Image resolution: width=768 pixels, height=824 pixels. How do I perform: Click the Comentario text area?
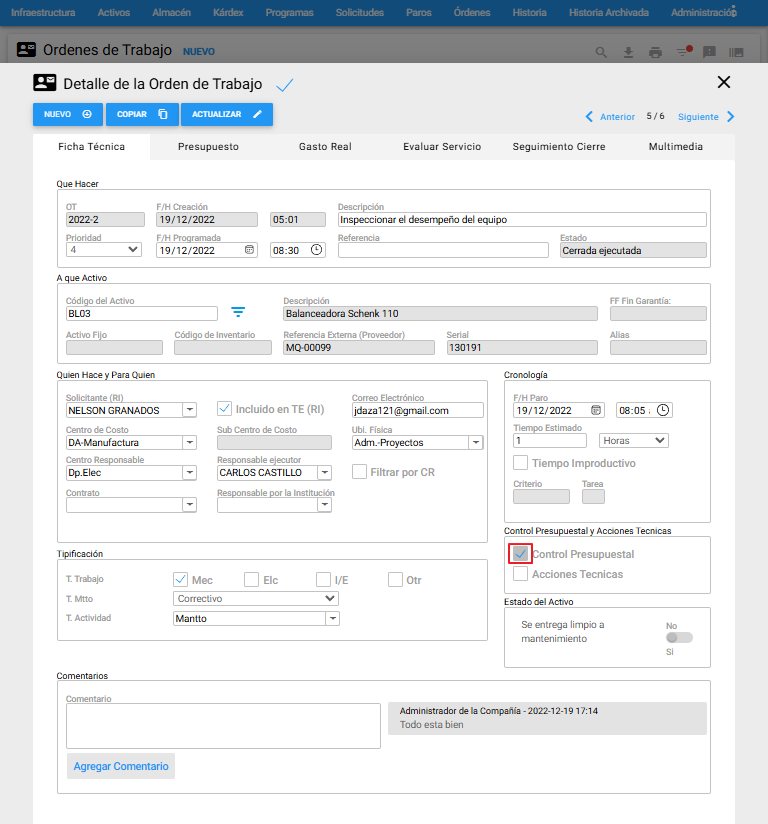click(x=223, y=726)
